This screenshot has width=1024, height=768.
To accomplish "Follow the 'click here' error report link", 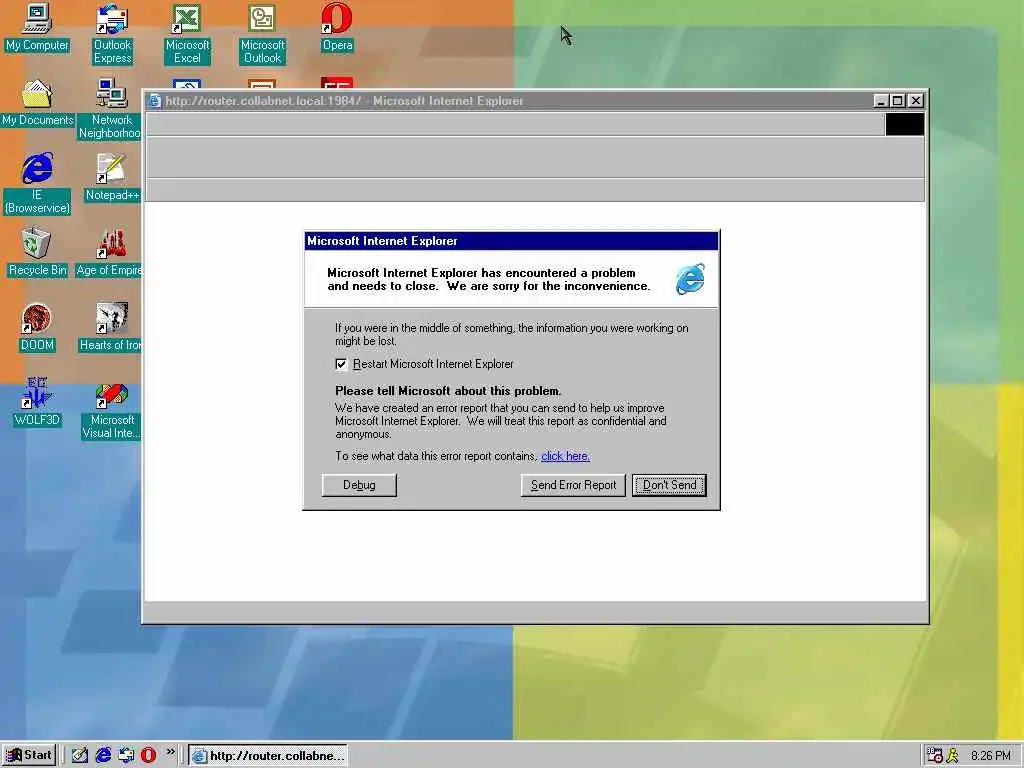I will (566, 456).
